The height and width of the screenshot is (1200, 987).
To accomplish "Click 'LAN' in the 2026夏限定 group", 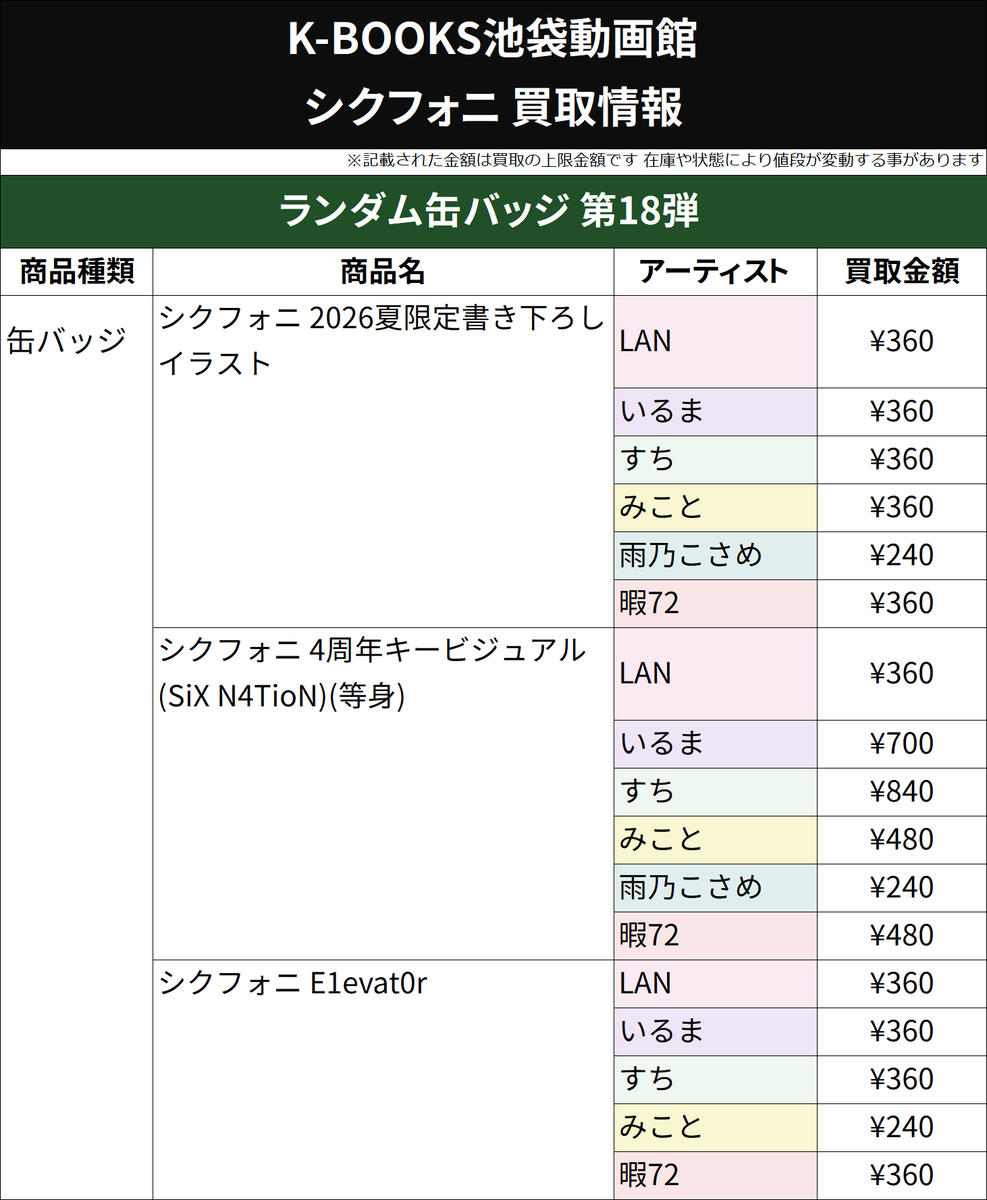I will tap(715, 341).
